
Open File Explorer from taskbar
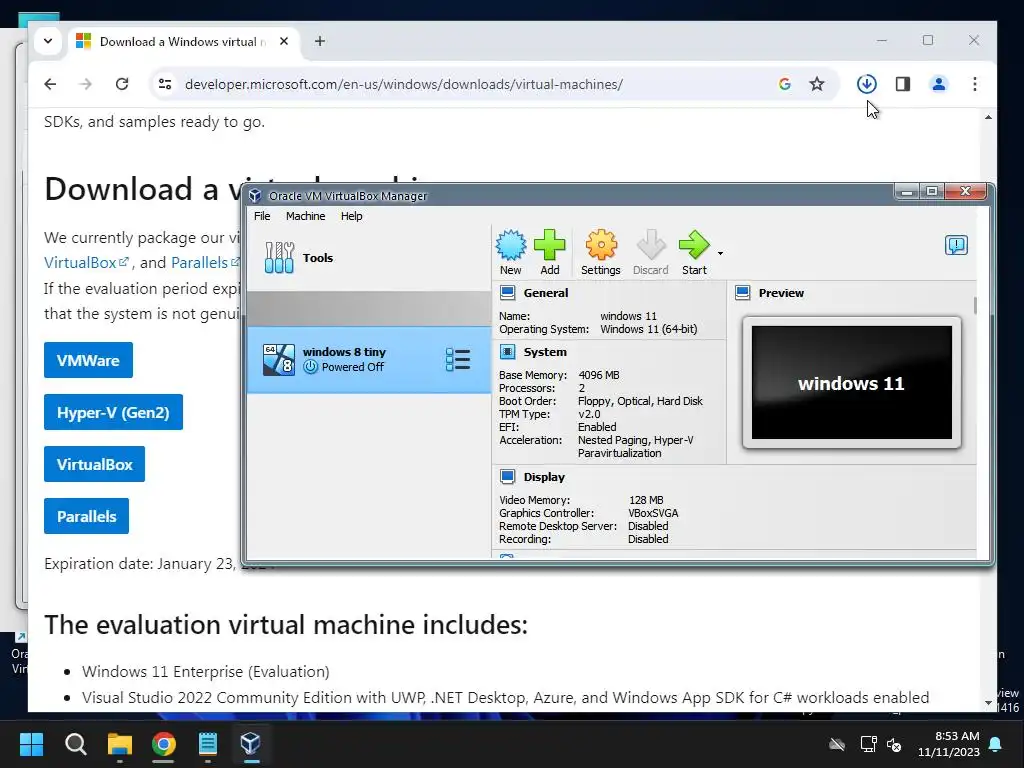120,744
